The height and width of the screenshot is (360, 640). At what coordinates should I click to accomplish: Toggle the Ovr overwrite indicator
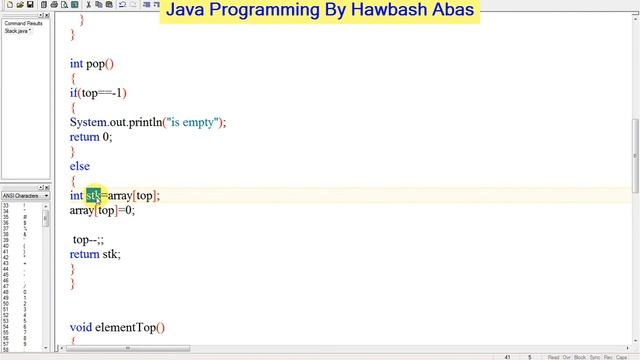[567, 357]
